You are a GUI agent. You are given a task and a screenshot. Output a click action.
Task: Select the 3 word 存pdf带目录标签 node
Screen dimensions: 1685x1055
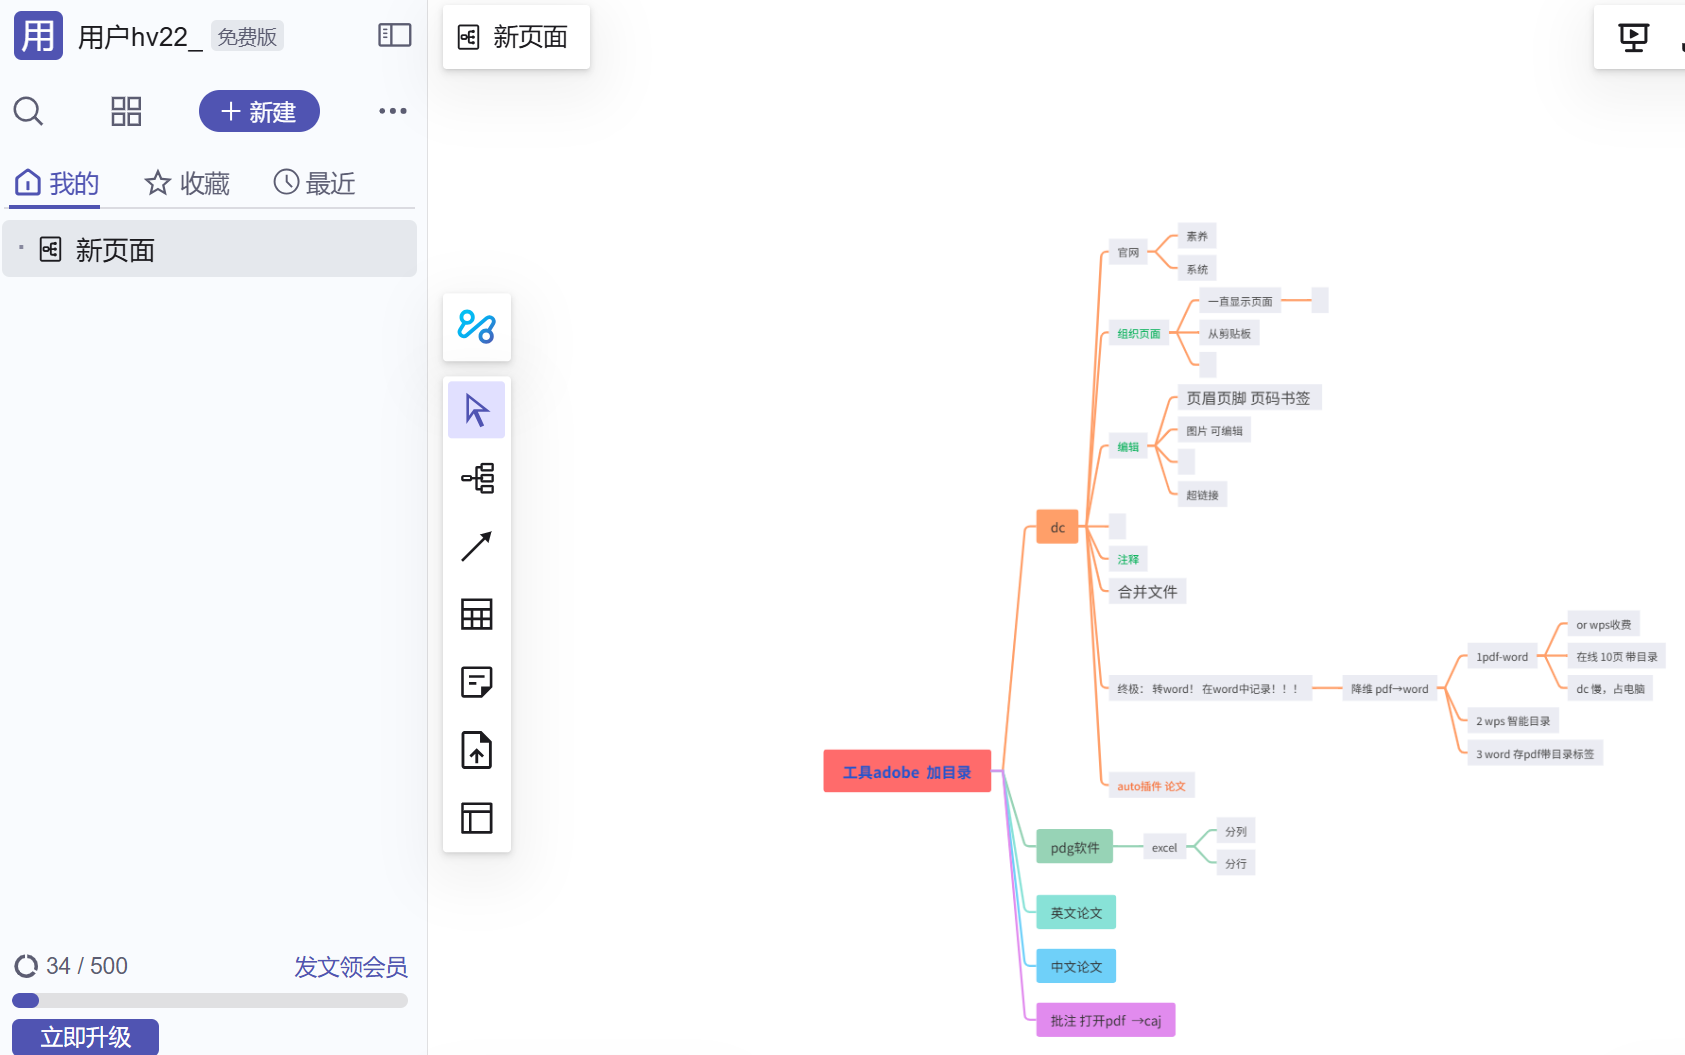click(1535, 753)
